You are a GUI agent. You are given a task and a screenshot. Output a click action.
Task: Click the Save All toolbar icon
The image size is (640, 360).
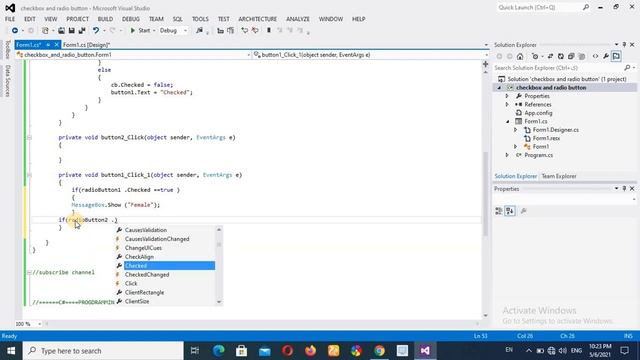82,31
